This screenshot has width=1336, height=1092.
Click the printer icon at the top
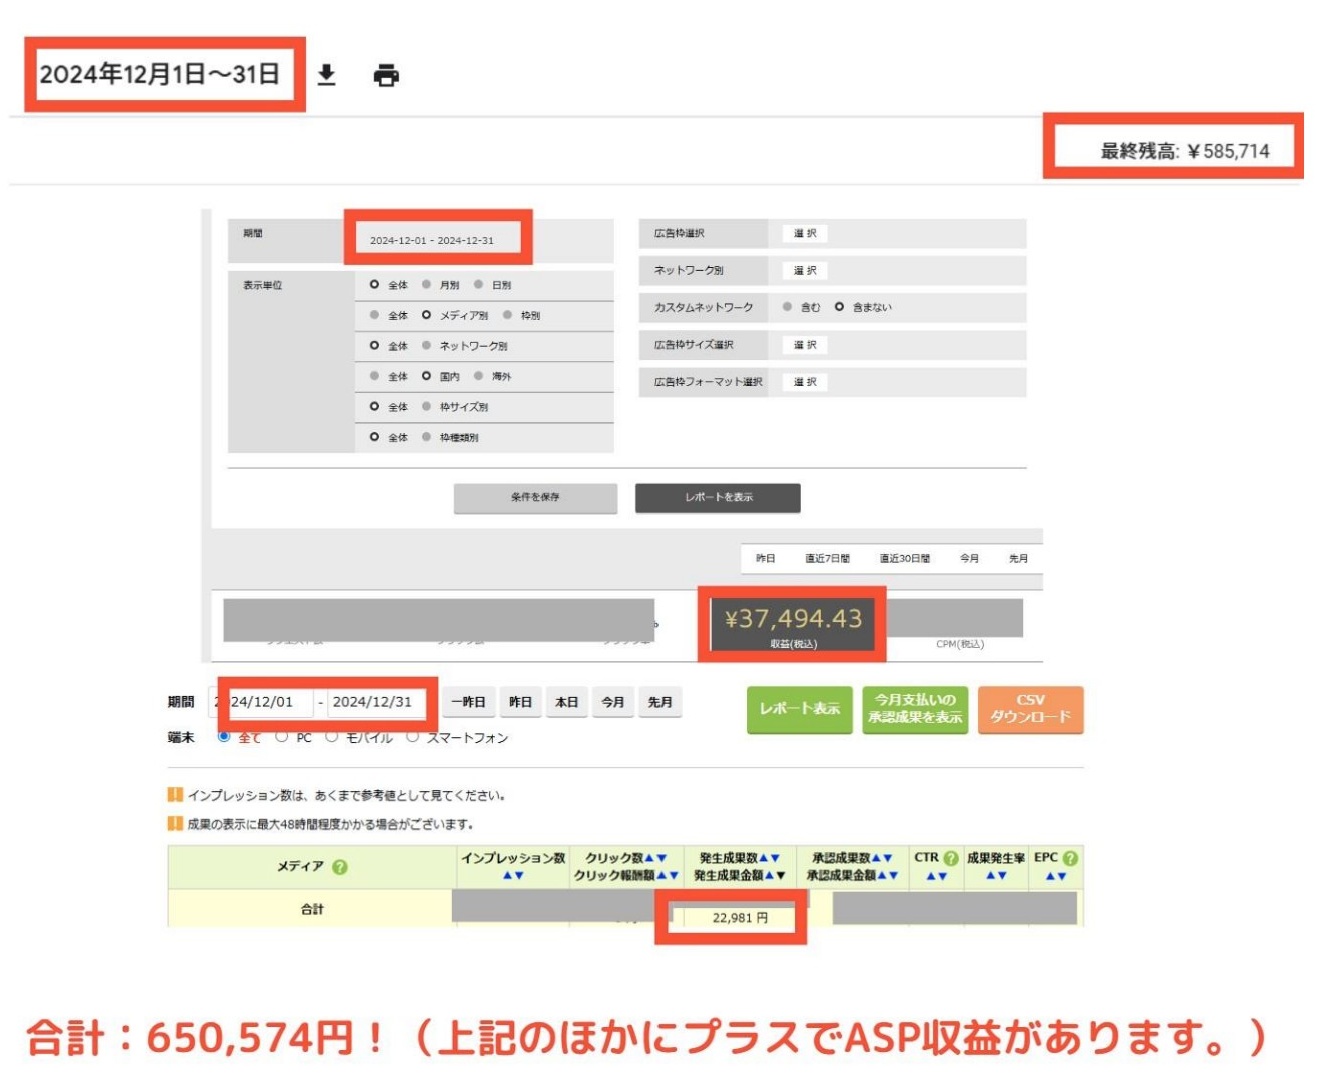[x=386, y=75]
